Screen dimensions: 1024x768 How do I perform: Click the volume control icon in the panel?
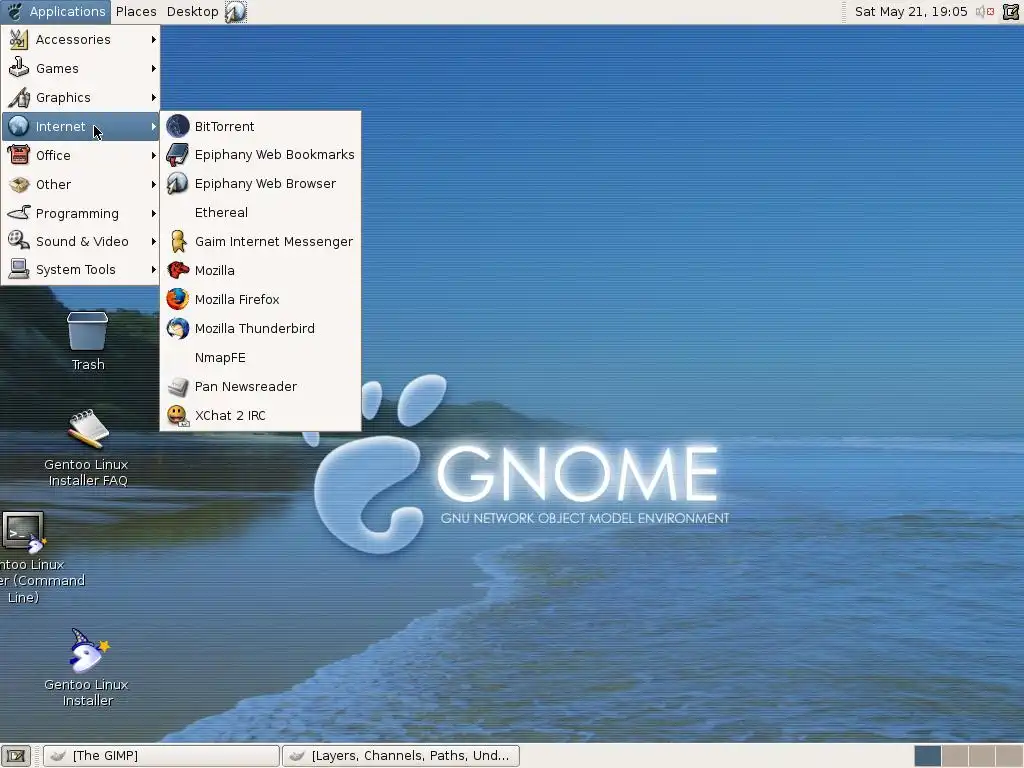point(984,12)
